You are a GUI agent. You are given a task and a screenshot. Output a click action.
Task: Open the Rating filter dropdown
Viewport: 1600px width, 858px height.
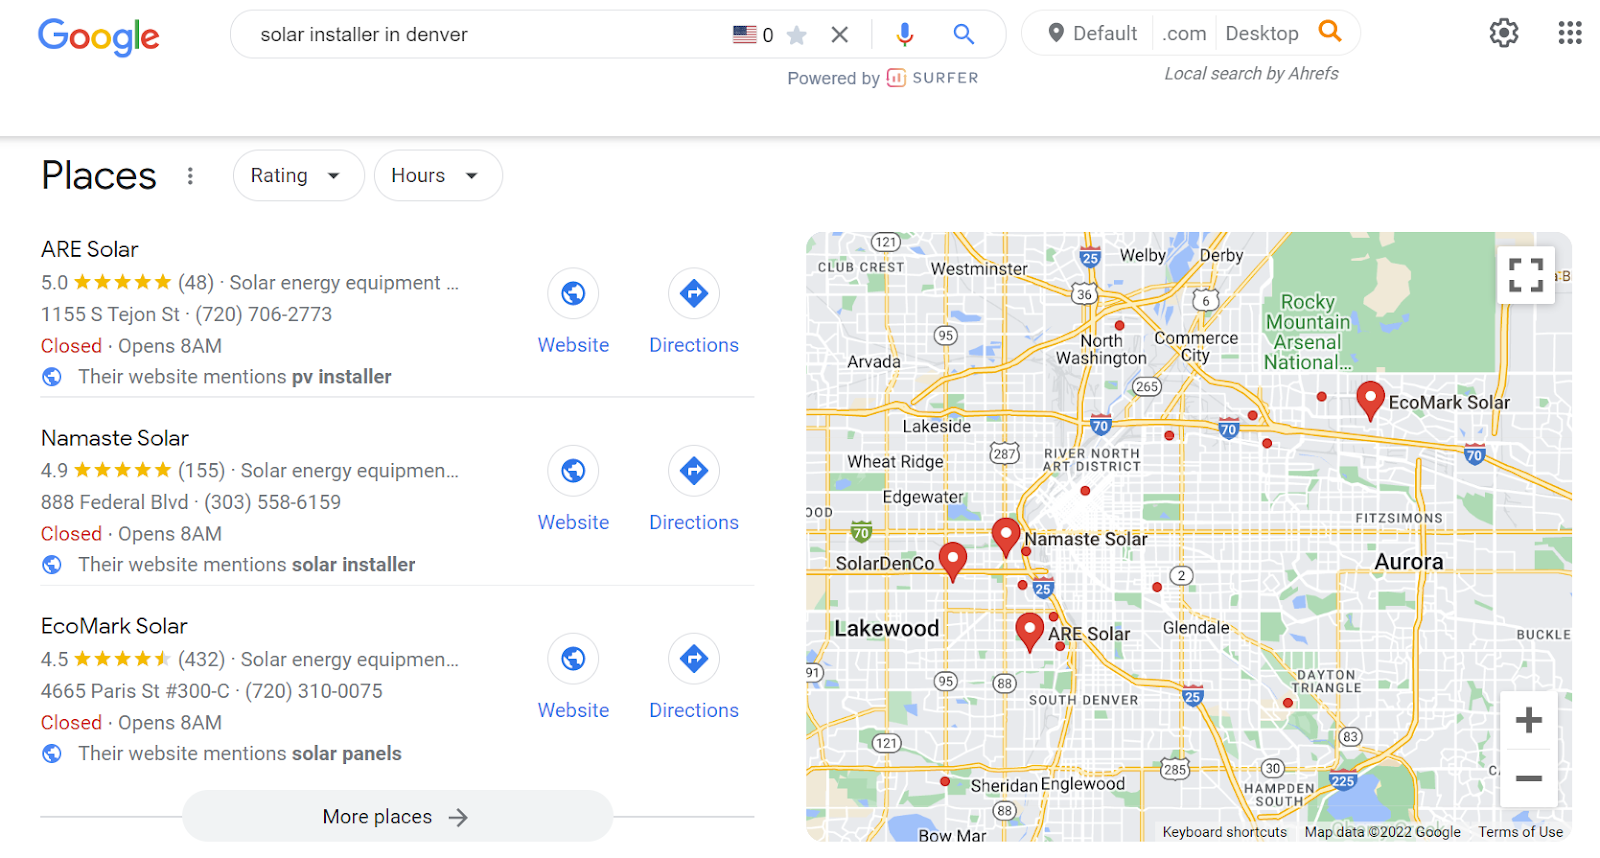pyautogui.click(x=298, y=176)
